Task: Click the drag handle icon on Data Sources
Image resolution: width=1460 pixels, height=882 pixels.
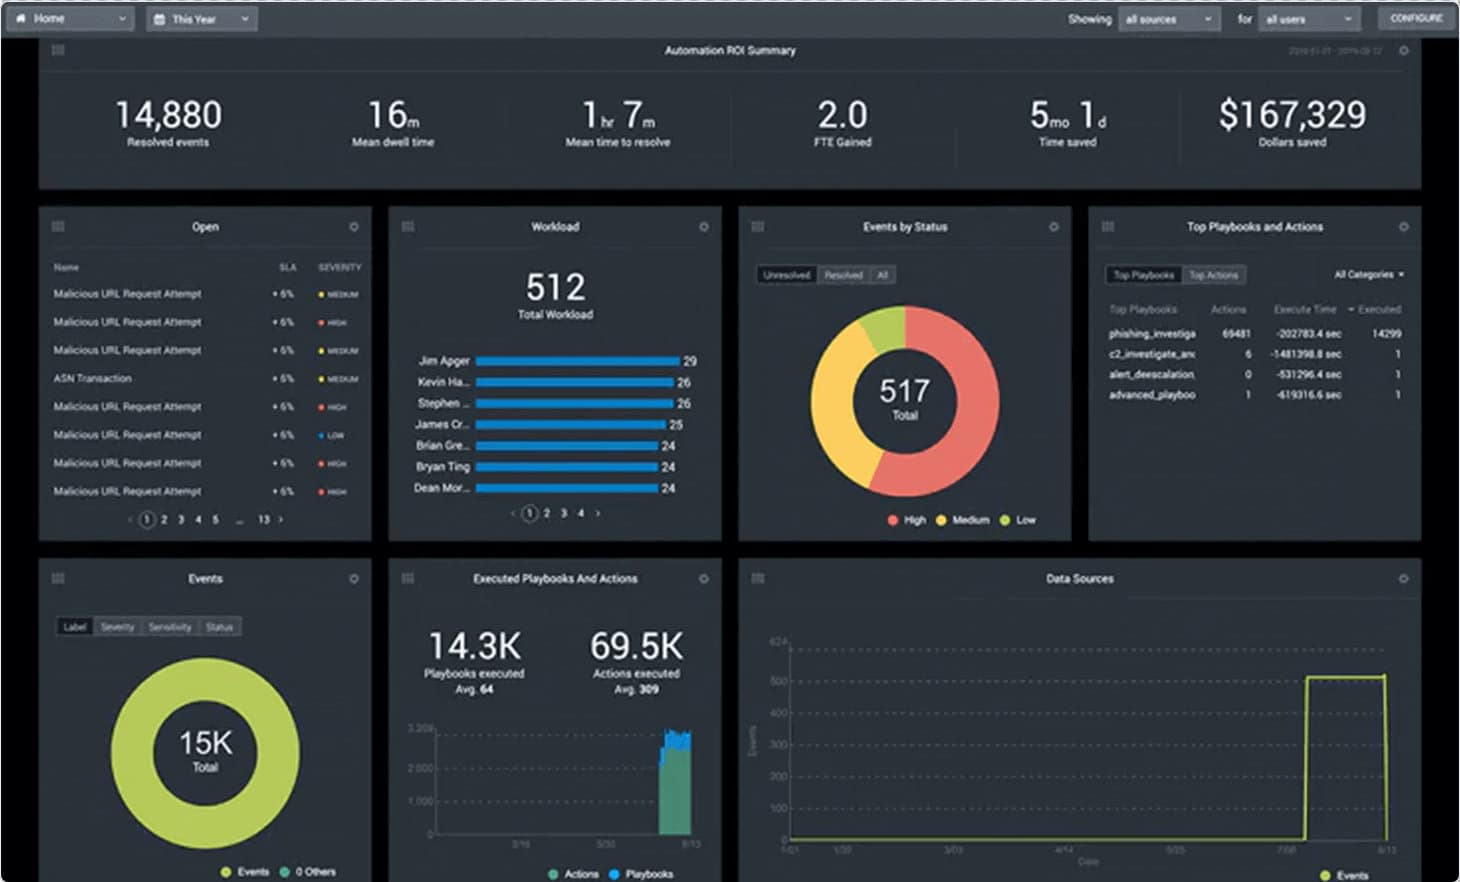Action: pos(758,579)
